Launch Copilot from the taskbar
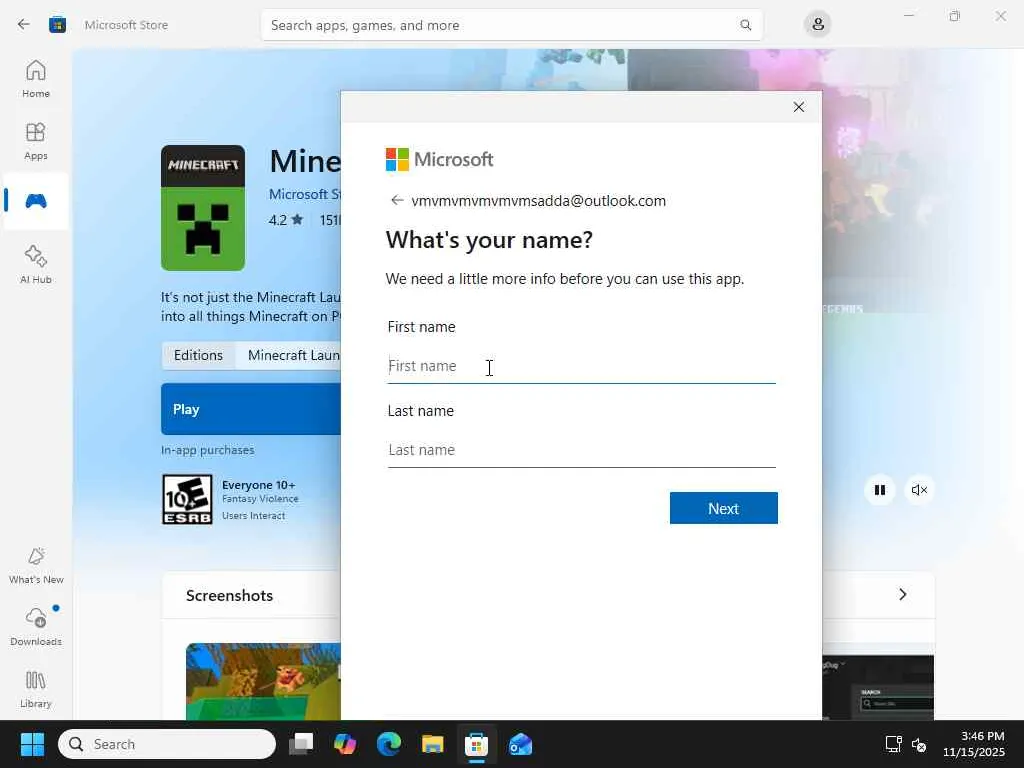This screenshot has height=768, width=1024. (x=345, y=744)
